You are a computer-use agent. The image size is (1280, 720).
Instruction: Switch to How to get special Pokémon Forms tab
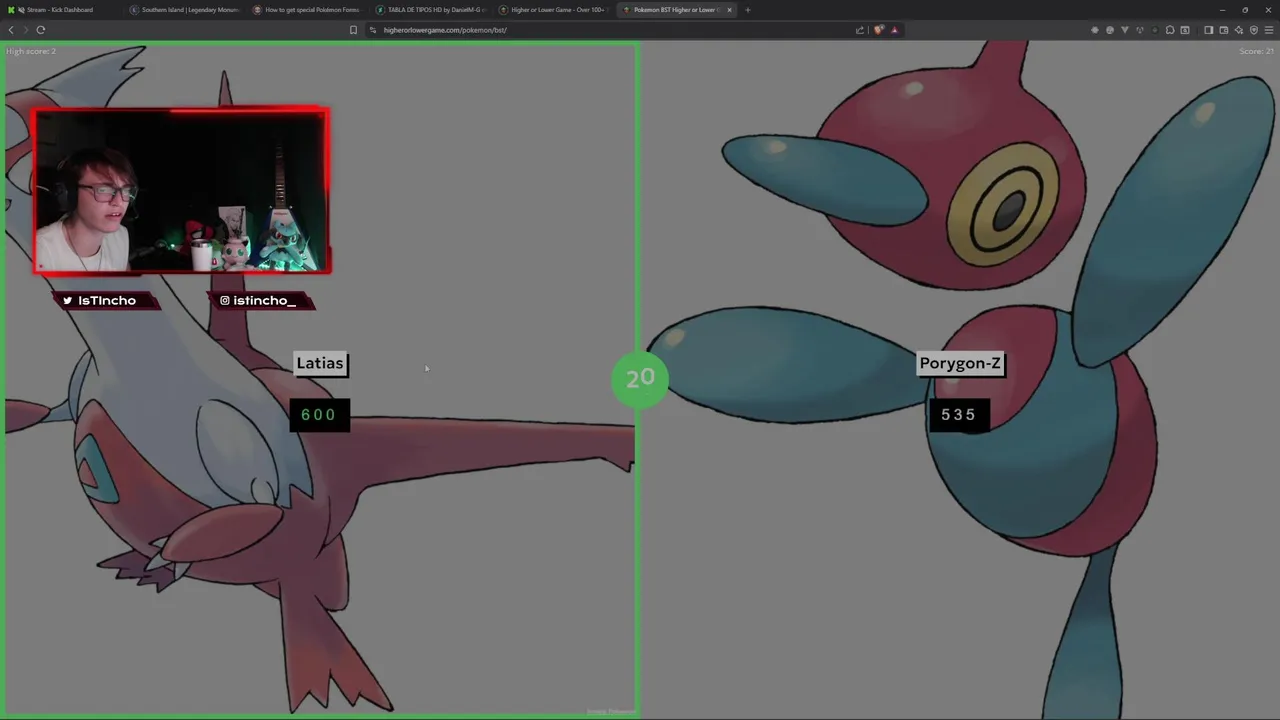(x=308, y=10)
